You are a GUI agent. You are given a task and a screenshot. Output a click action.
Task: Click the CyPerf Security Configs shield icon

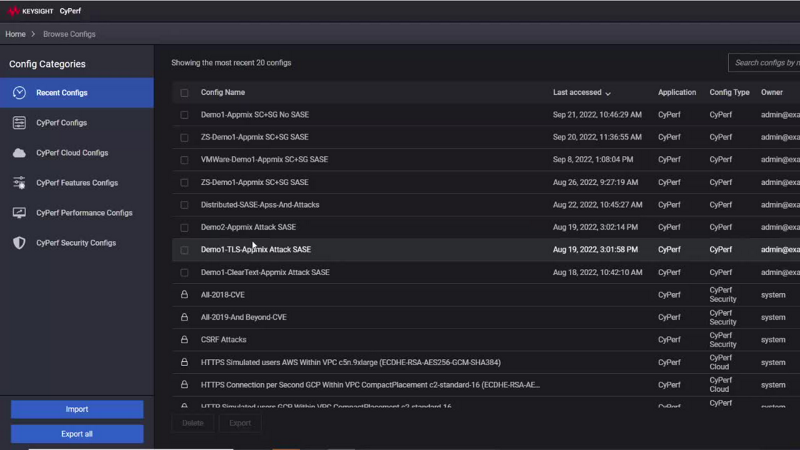(19, 243)
